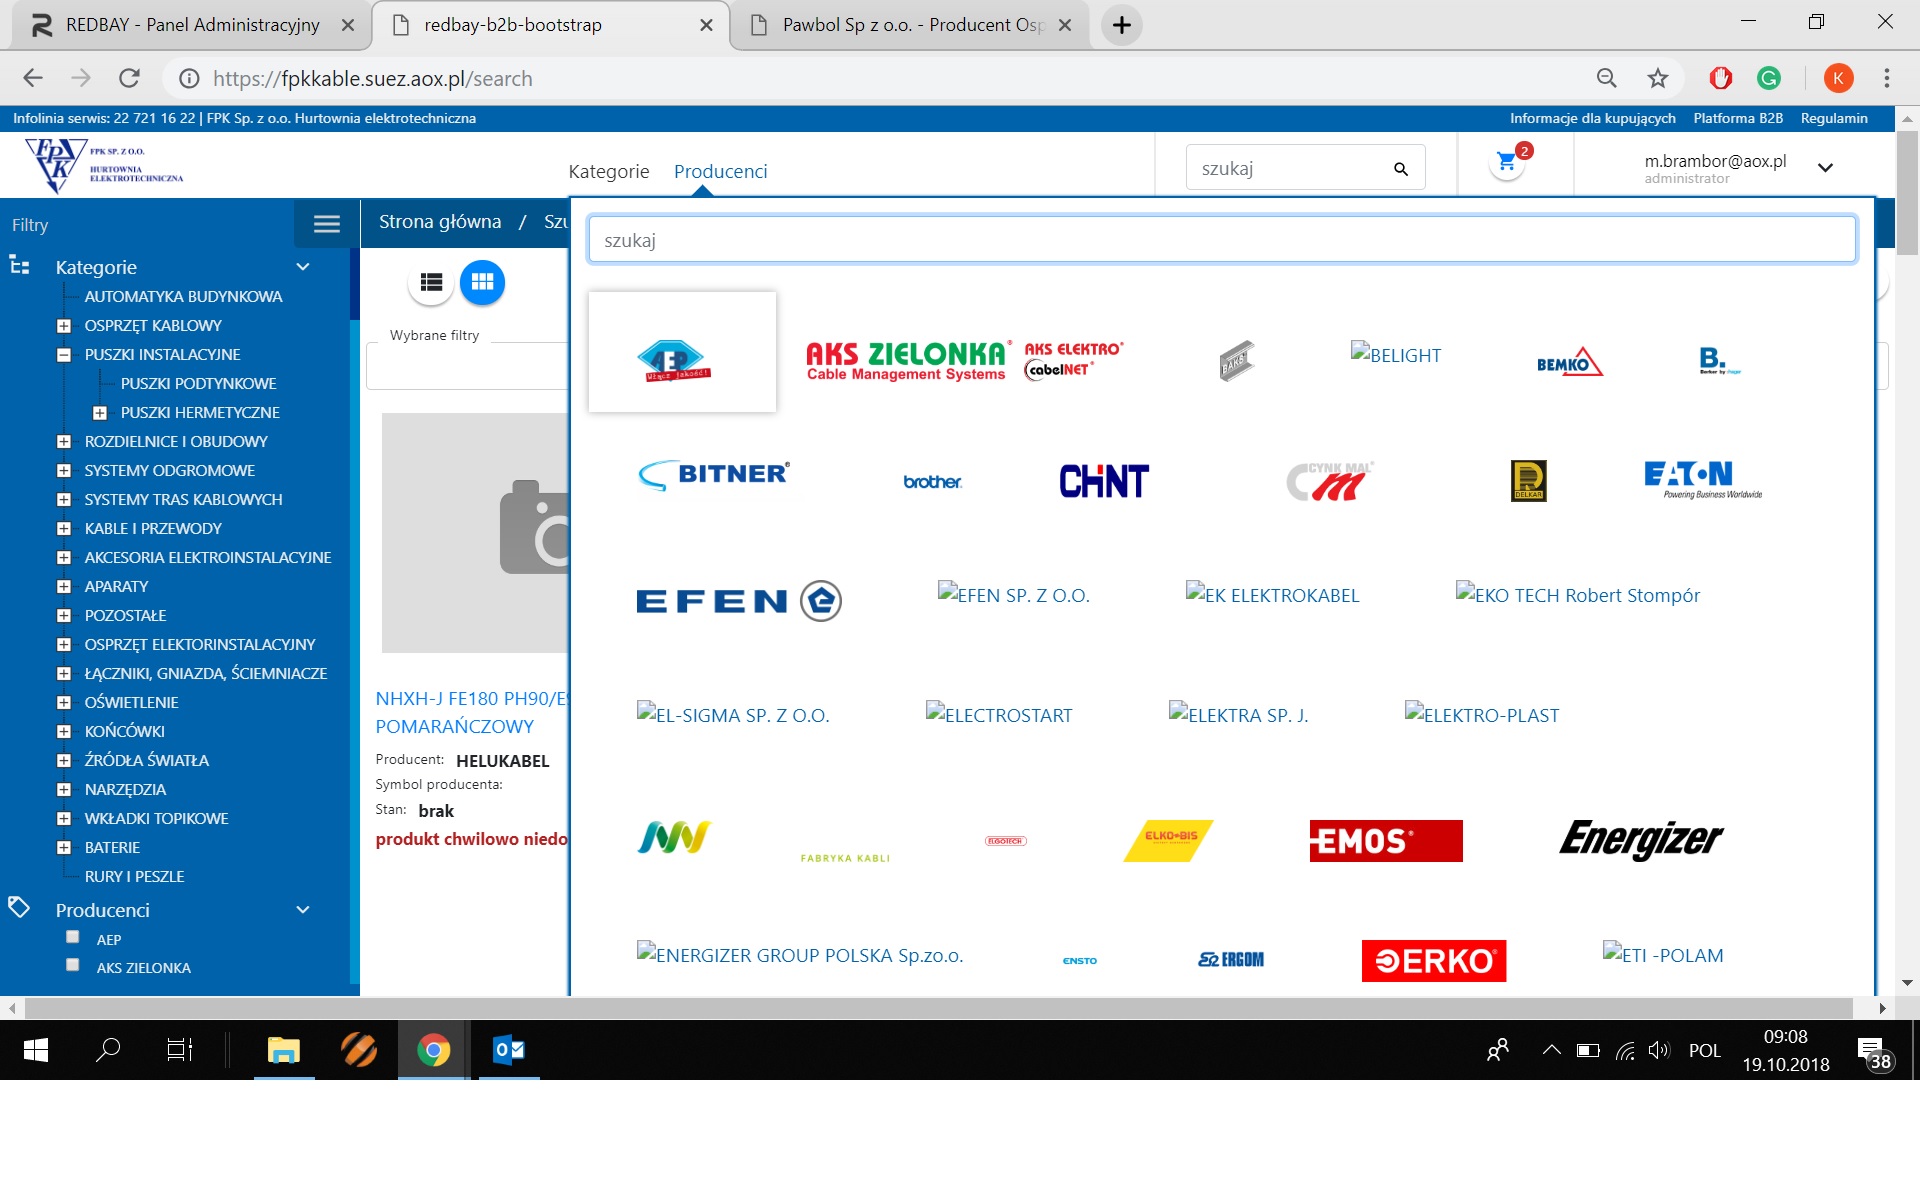Choose the ERKO producer logo
The image size is (1920, 1200).
tap(1433, 960)
